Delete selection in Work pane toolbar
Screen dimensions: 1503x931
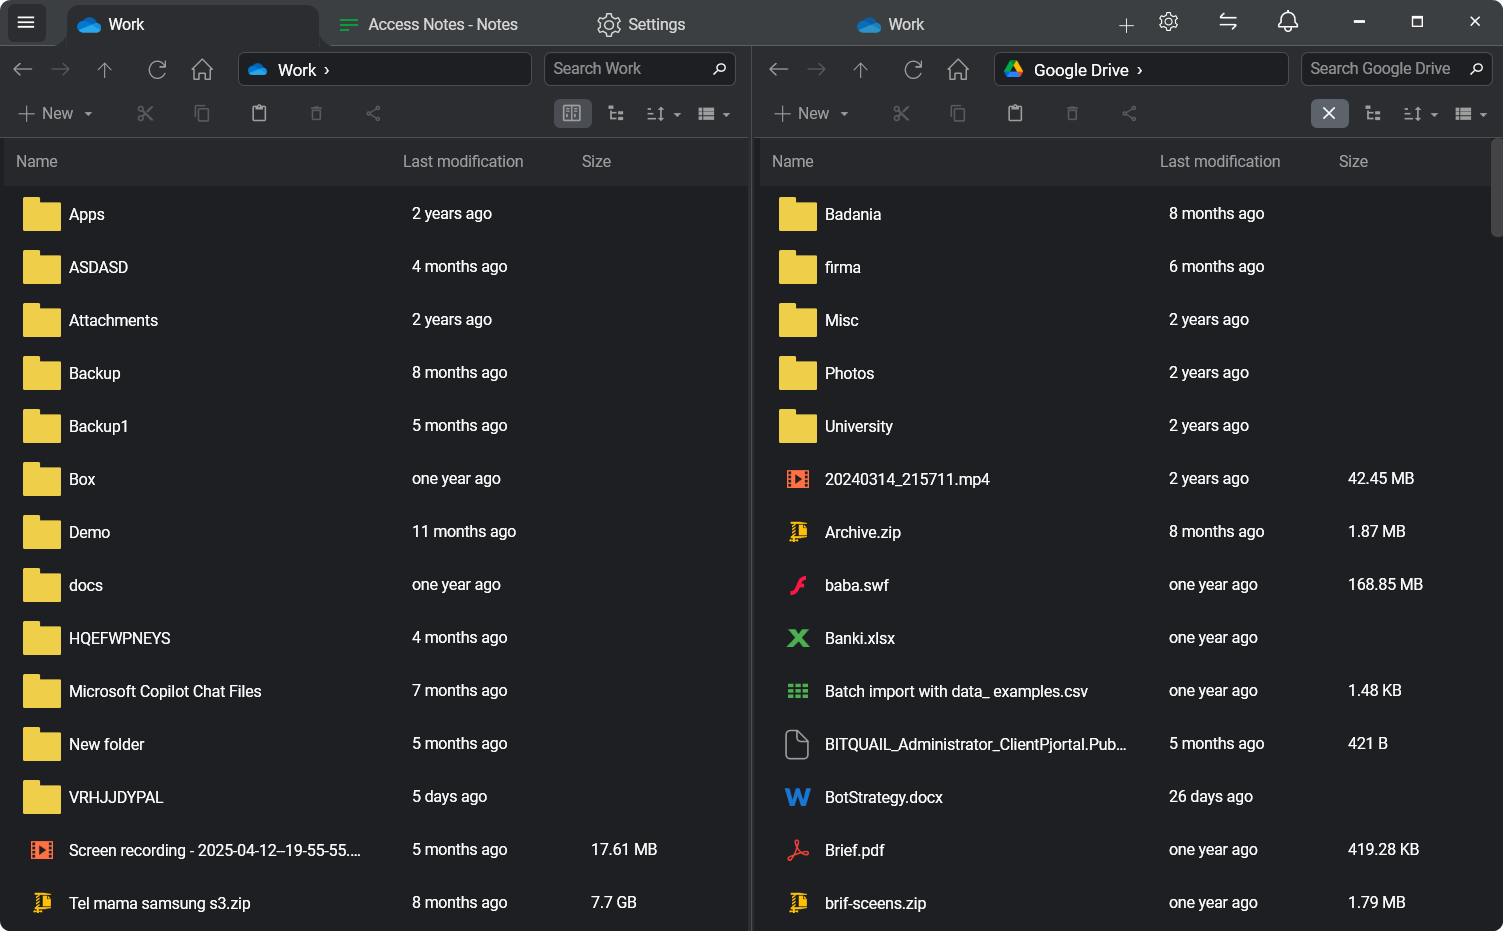tap(316, 113)
